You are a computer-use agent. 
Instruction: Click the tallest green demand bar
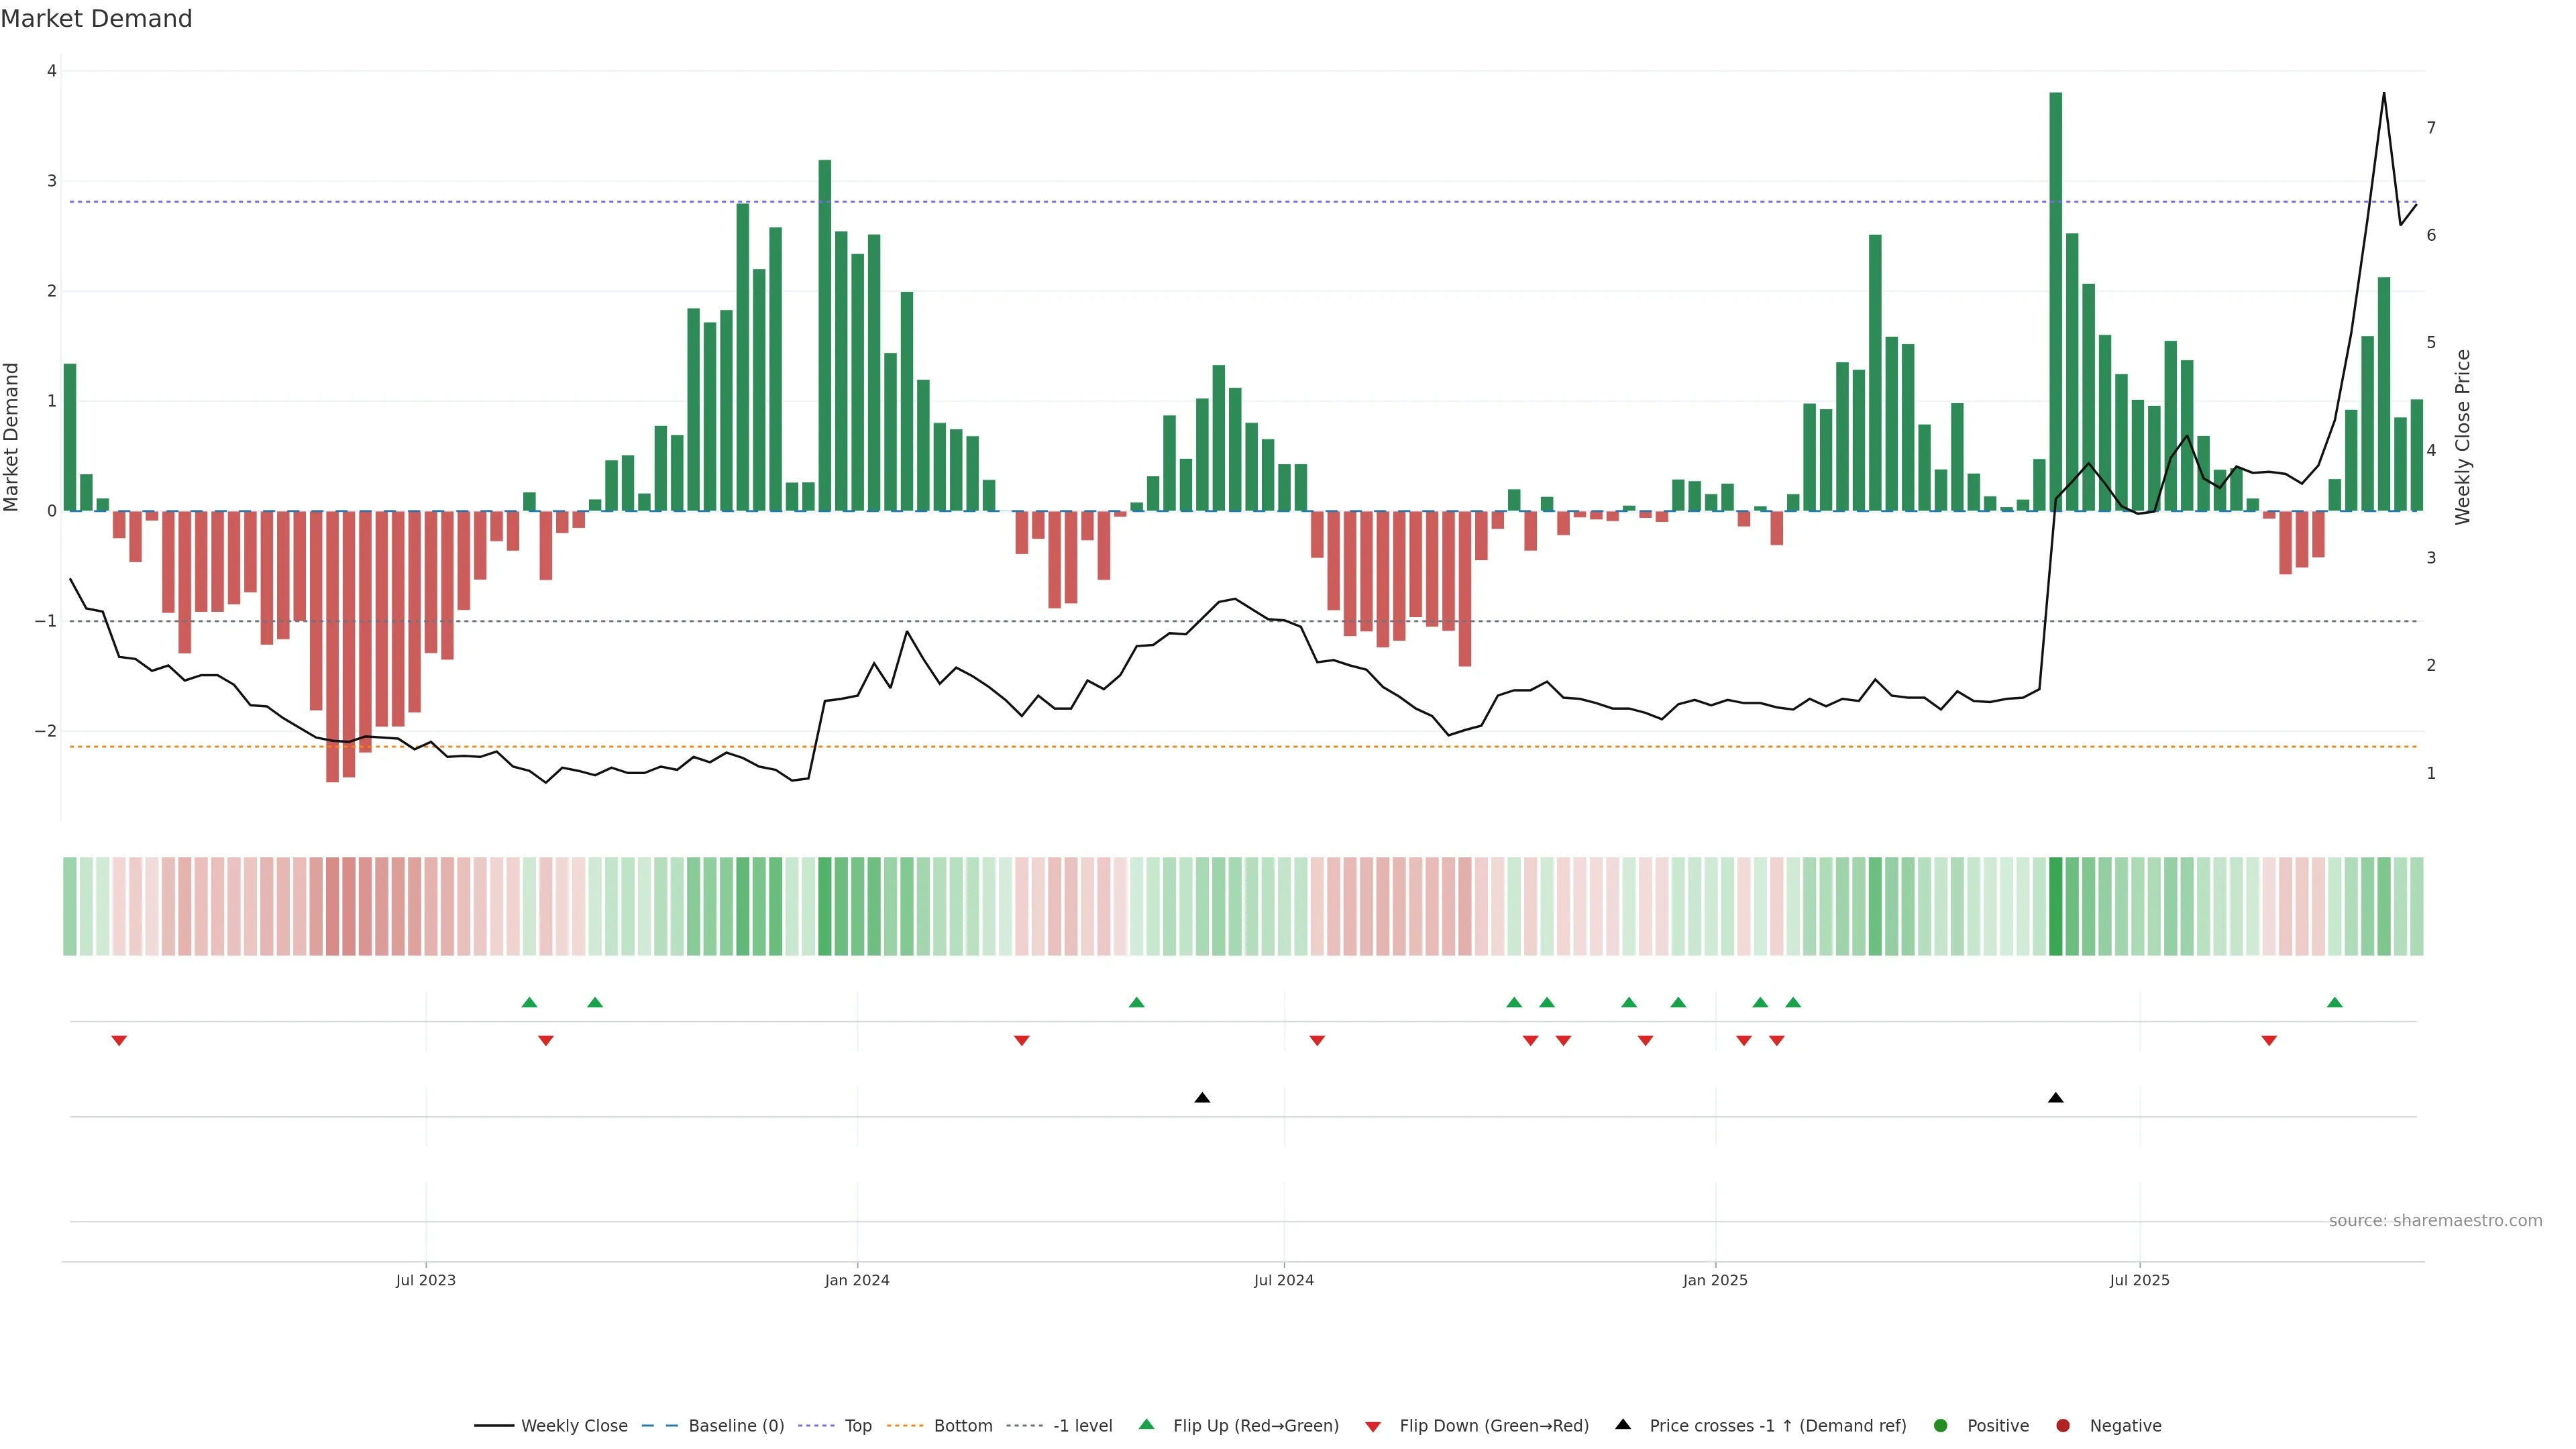(x=2056, y=300)
